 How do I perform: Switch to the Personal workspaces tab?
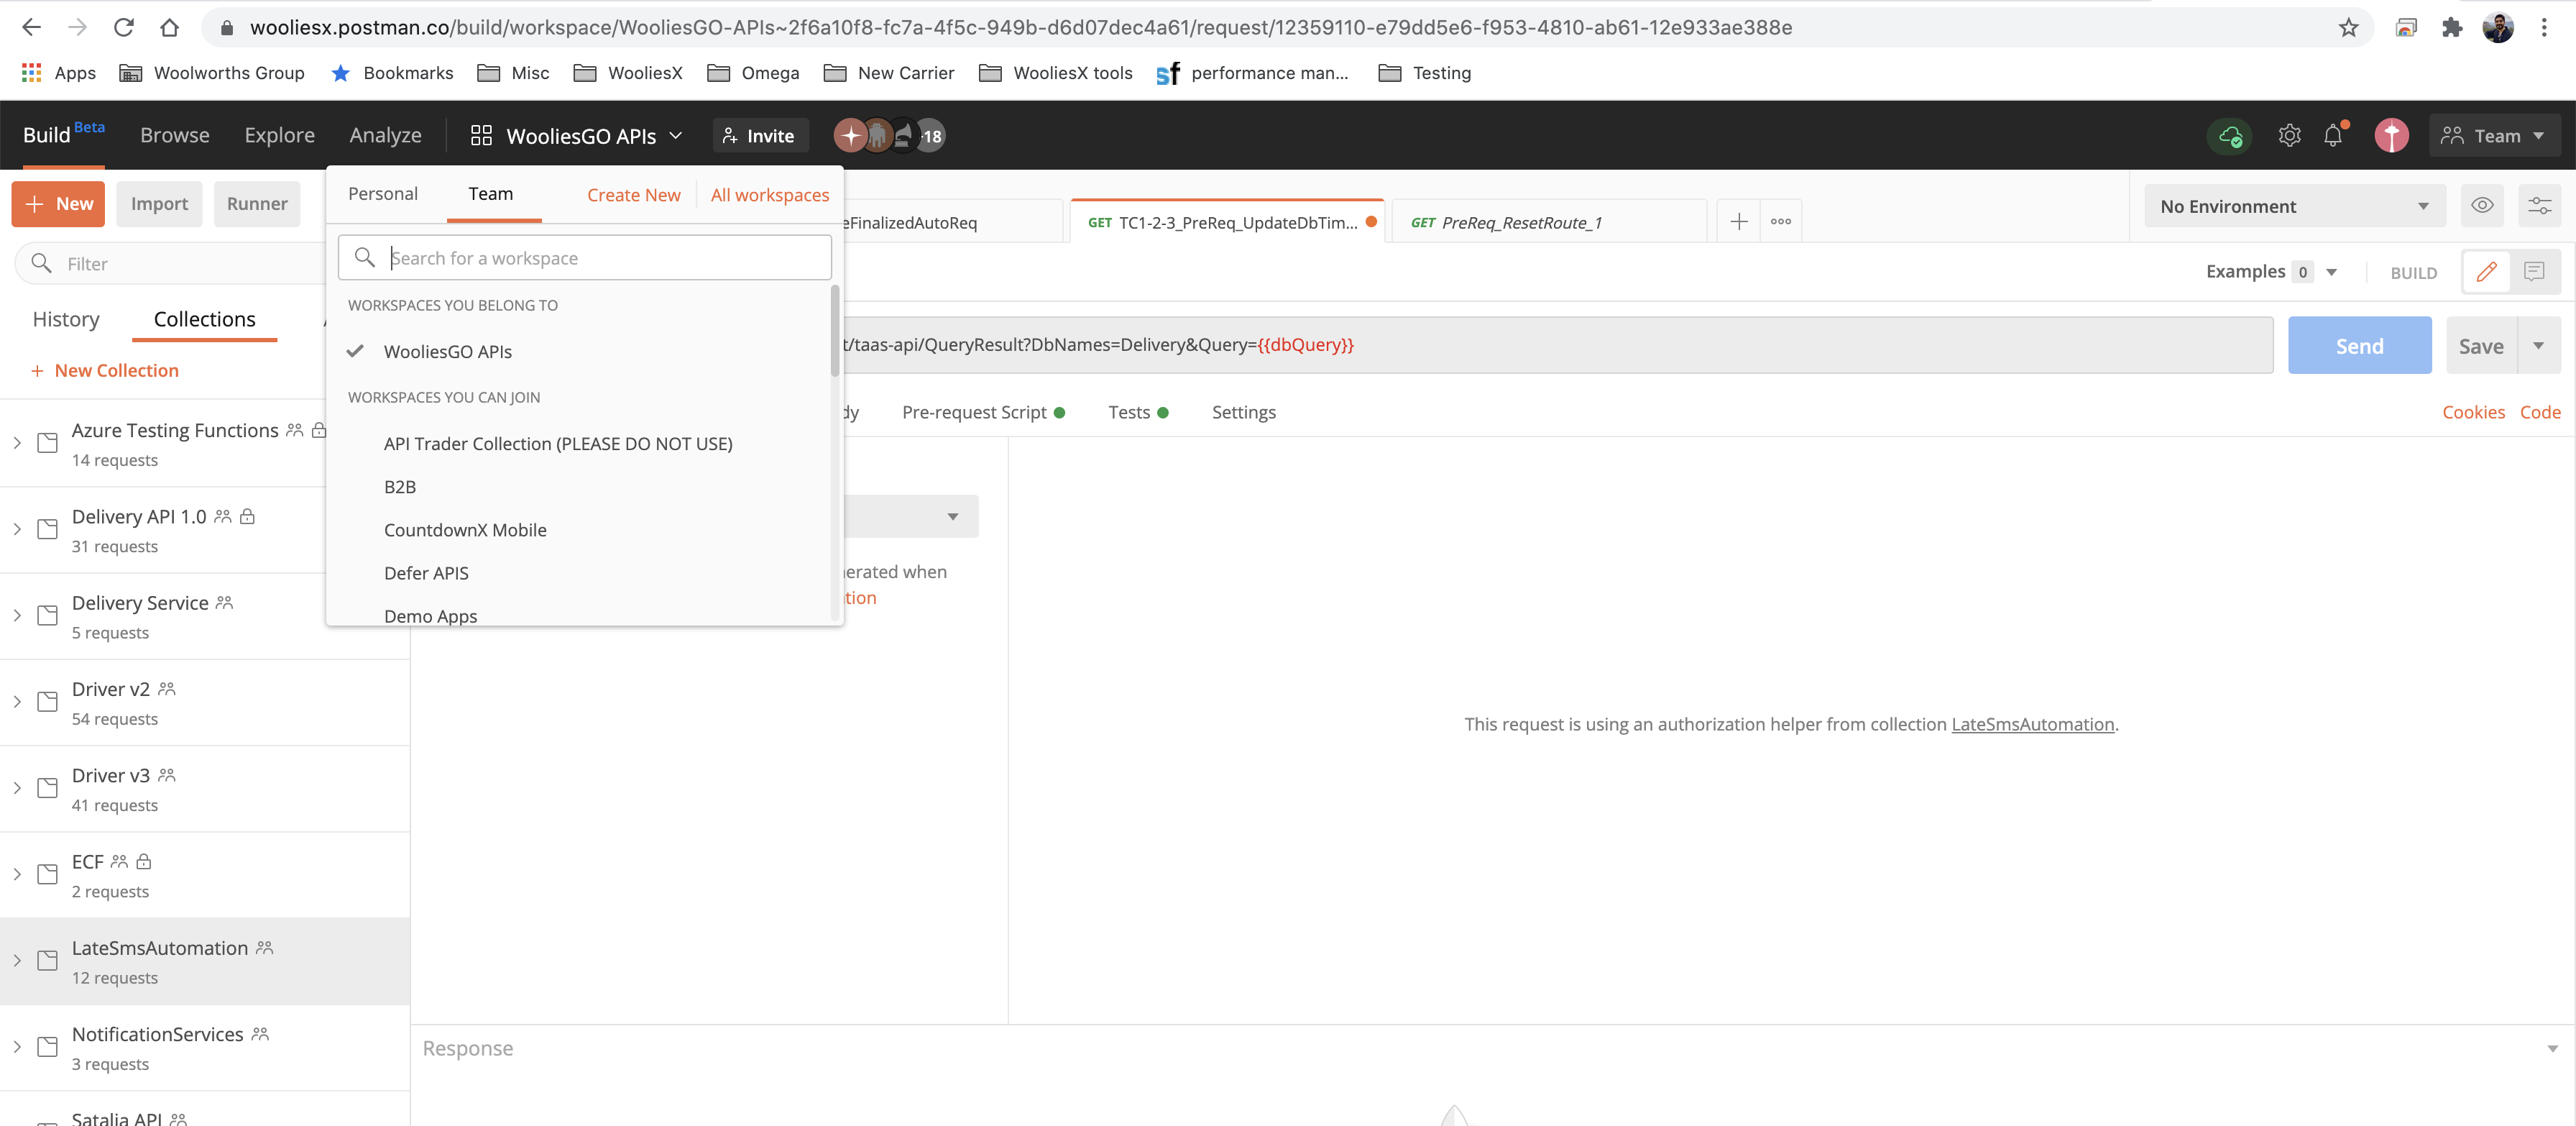click(x=383, y=194)
